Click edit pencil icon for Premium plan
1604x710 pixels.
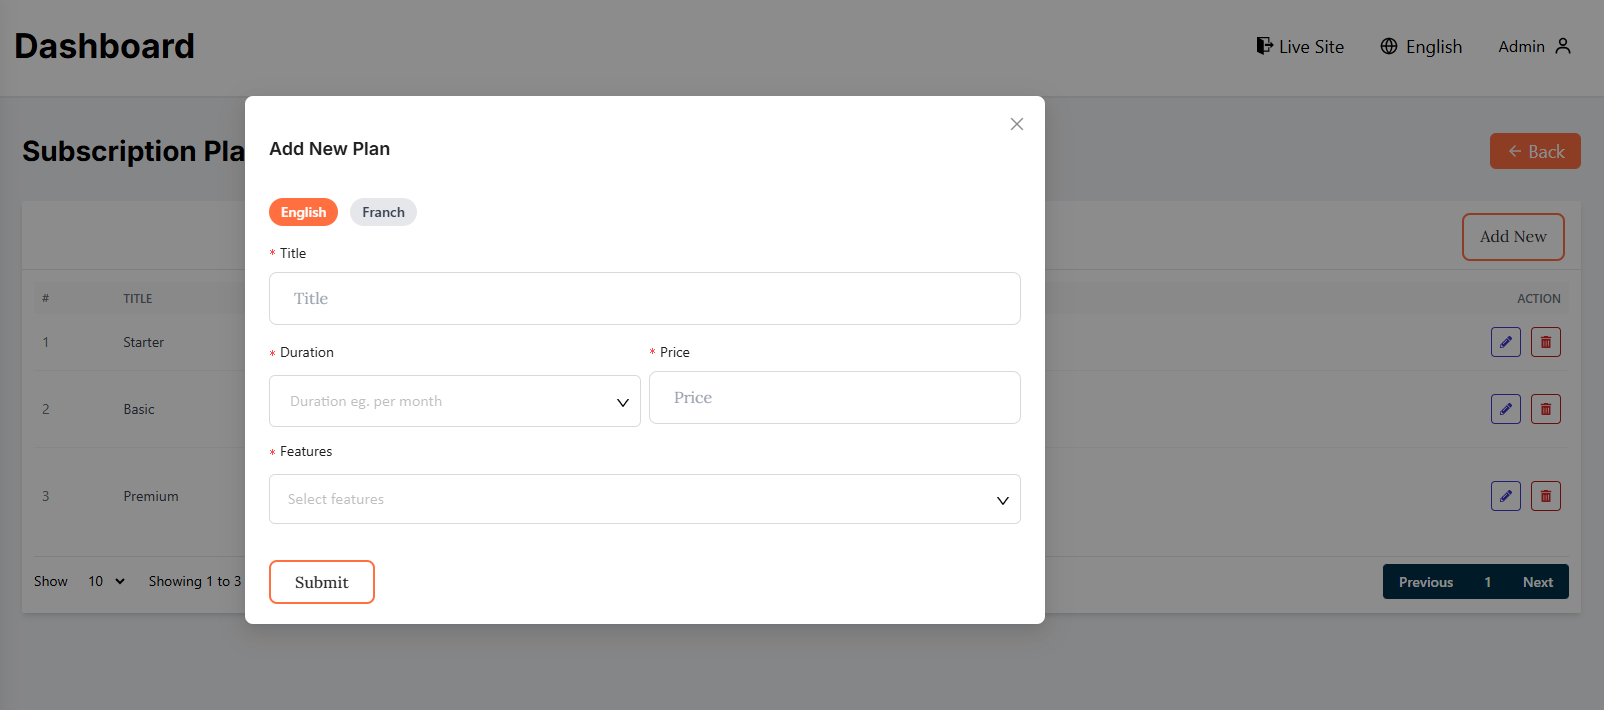[x=1505, y=496]
